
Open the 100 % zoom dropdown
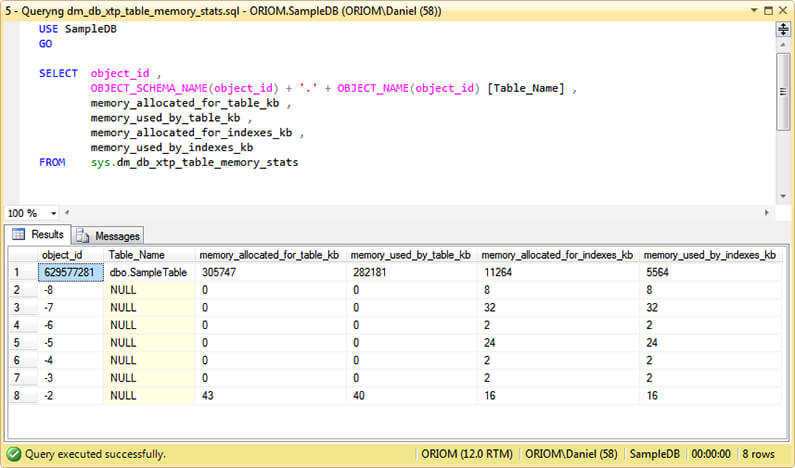pos(53,213)
